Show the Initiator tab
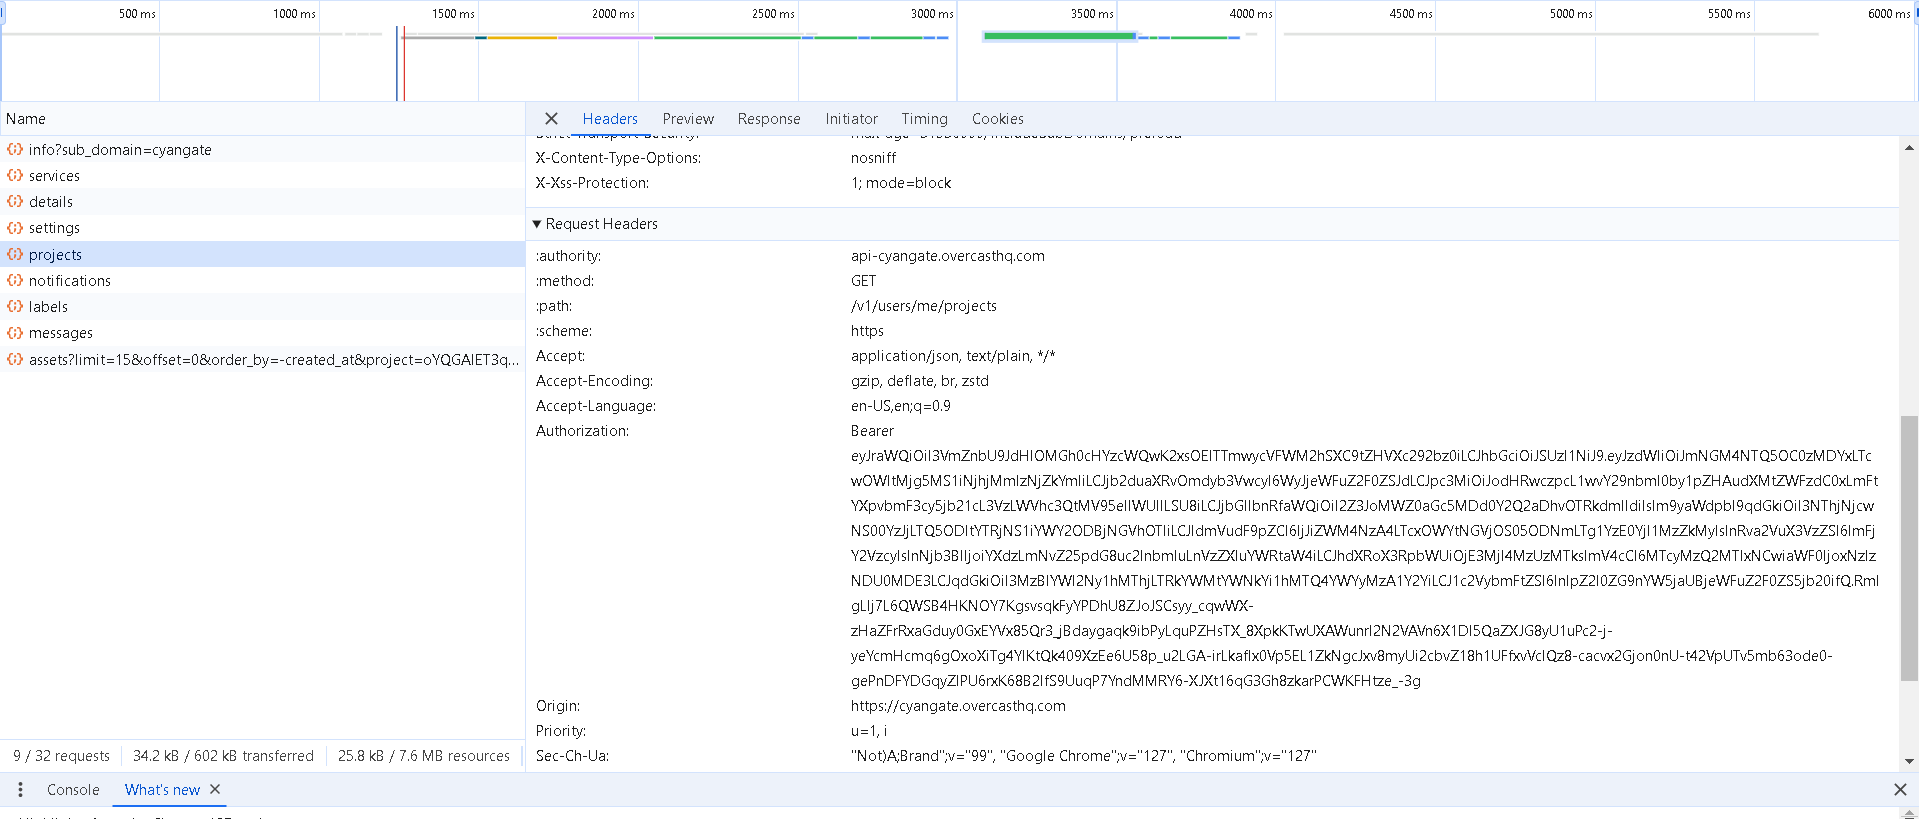This screenshot has height=819, width=1919. [851, 119]
